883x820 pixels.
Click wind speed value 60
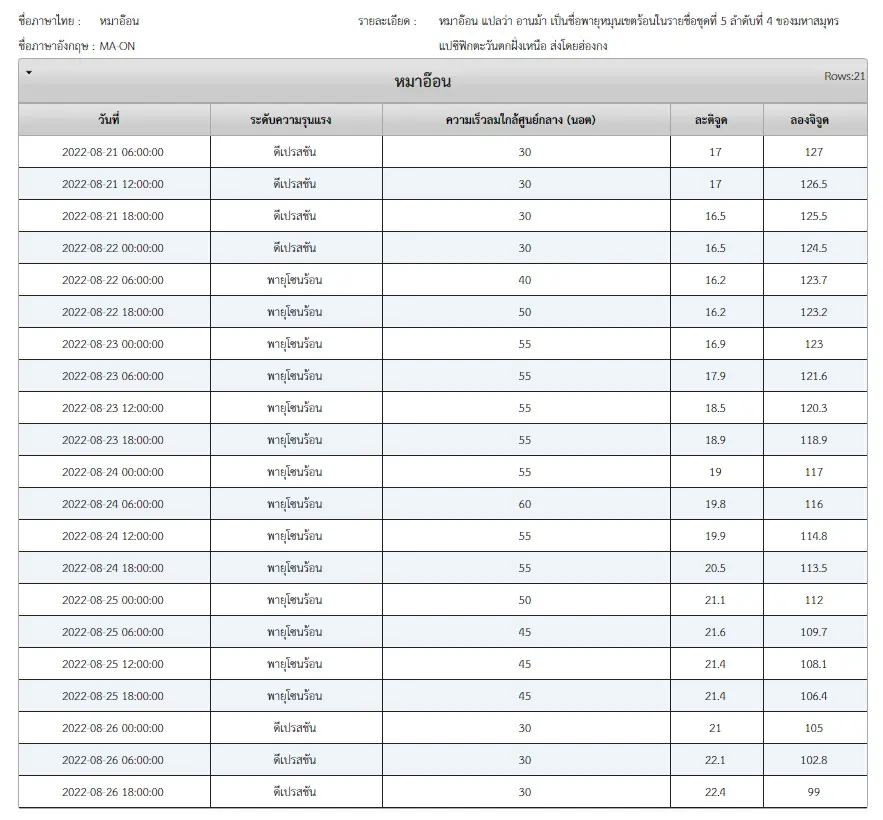coord(525,504)
